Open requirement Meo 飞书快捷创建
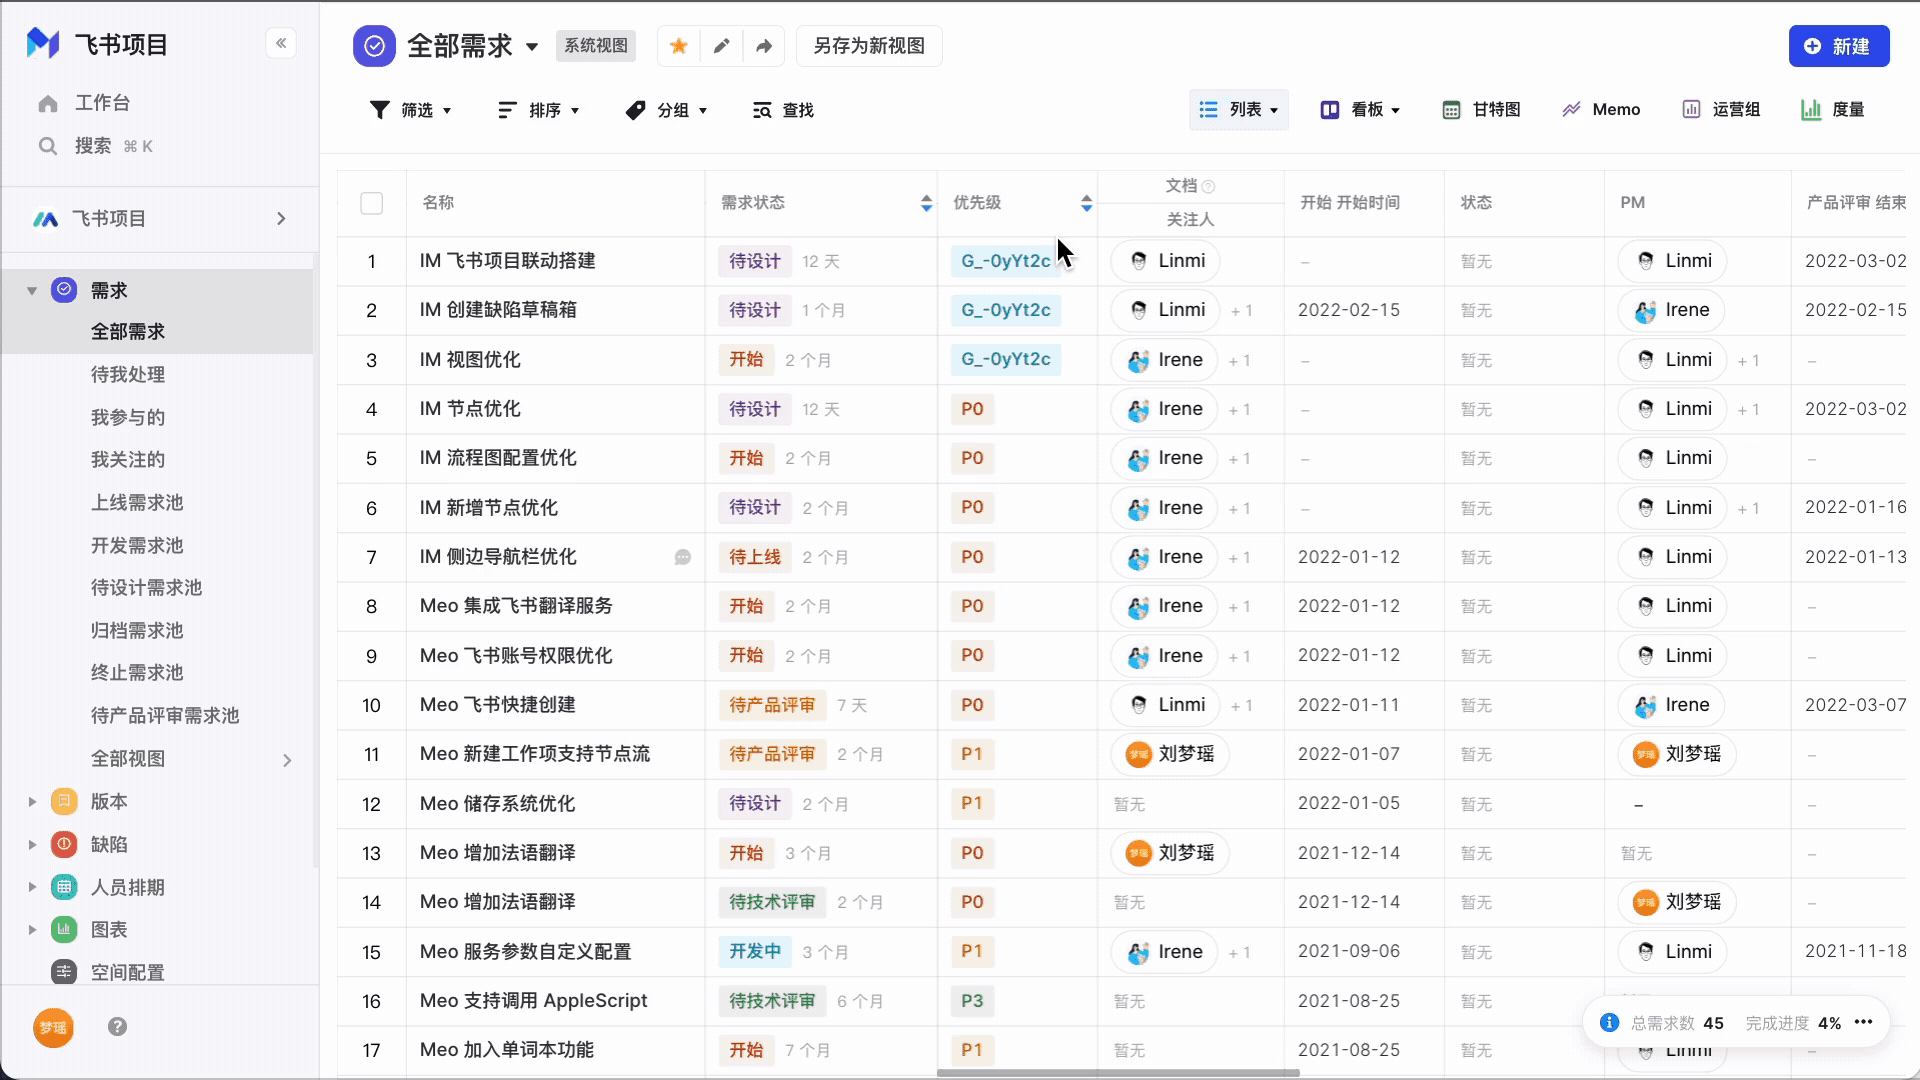This screenshot has height=1080, width=1920. point(497,705)
